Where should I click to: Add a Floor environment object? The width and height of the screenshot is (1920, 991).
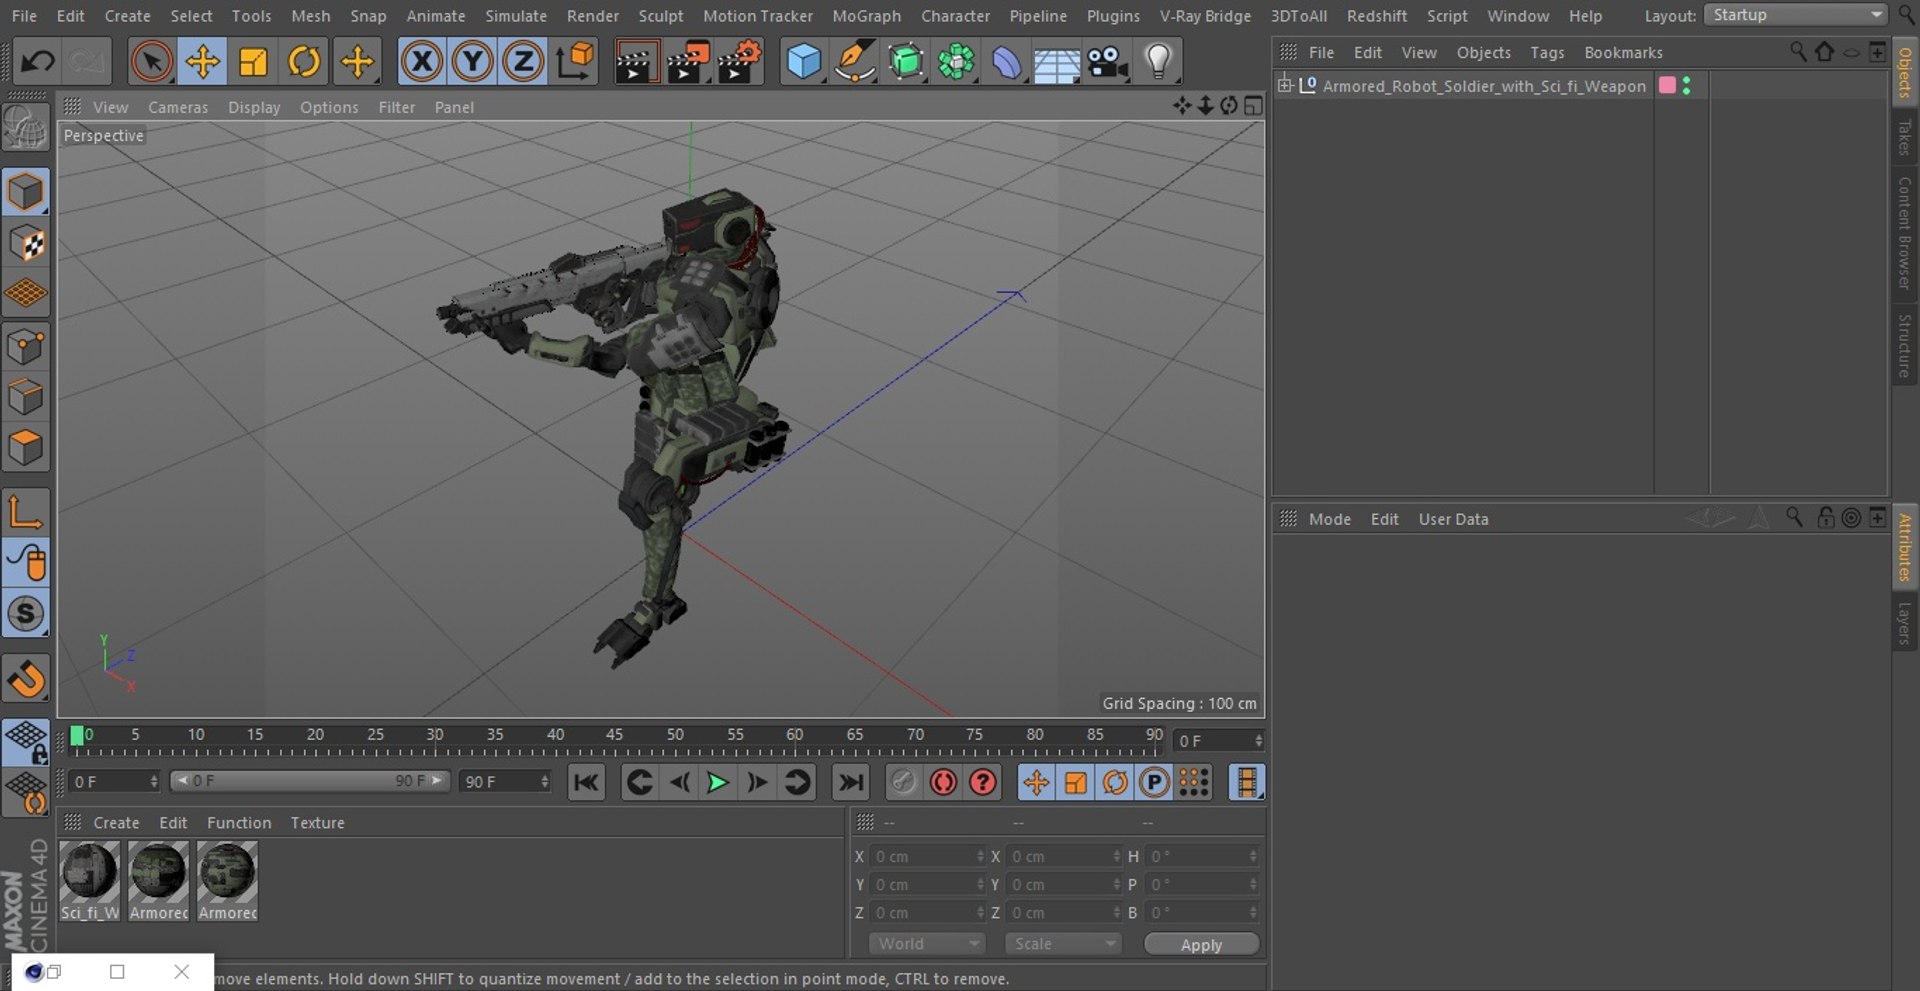pos(1056,63)
